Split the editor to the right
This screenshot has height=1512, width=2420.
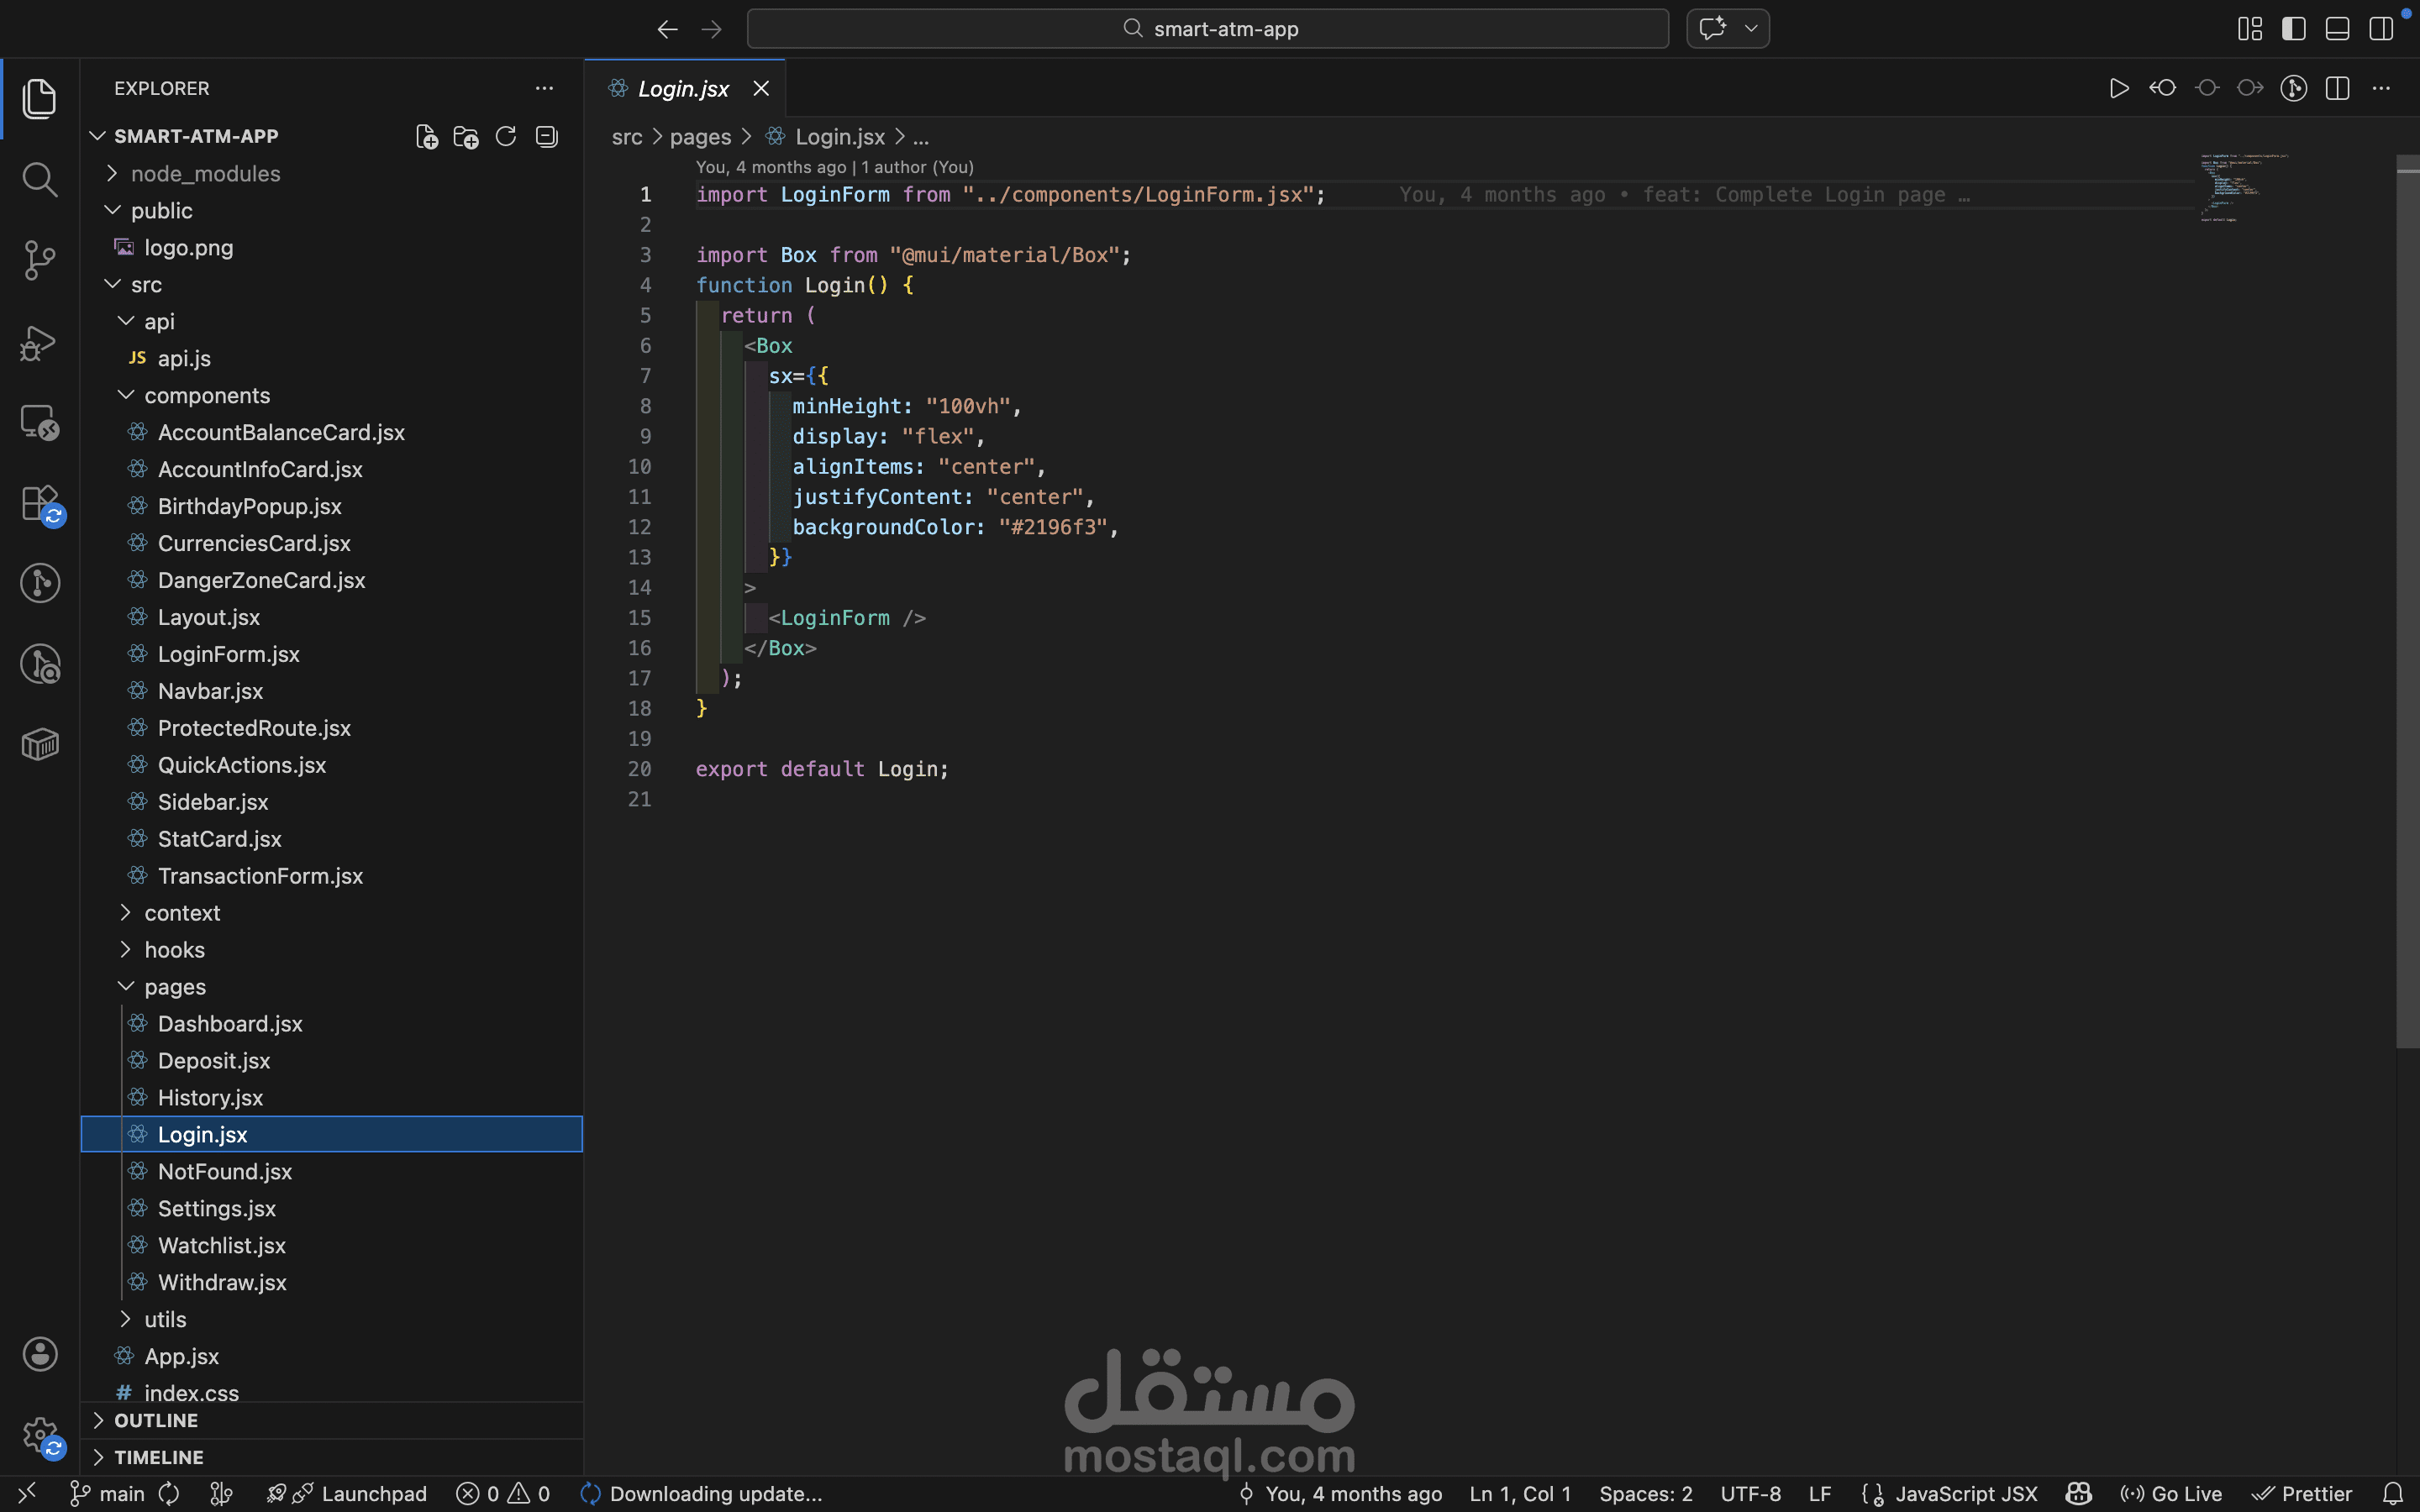pyautogui.click(x=2337, y=89)
